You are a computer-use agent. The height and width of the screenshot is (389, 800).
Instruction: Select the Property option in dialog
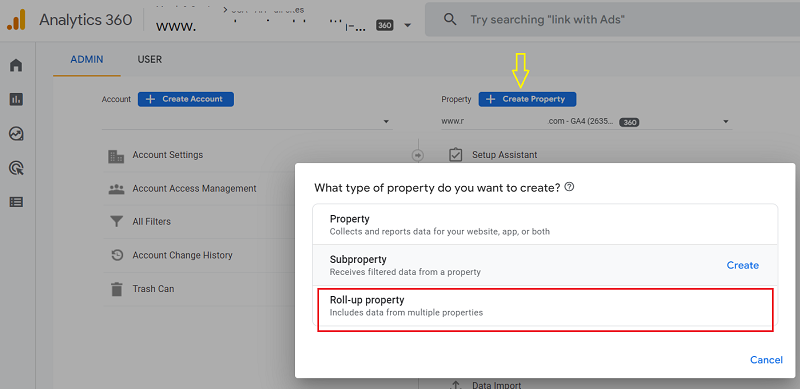(x=545, y=224)
